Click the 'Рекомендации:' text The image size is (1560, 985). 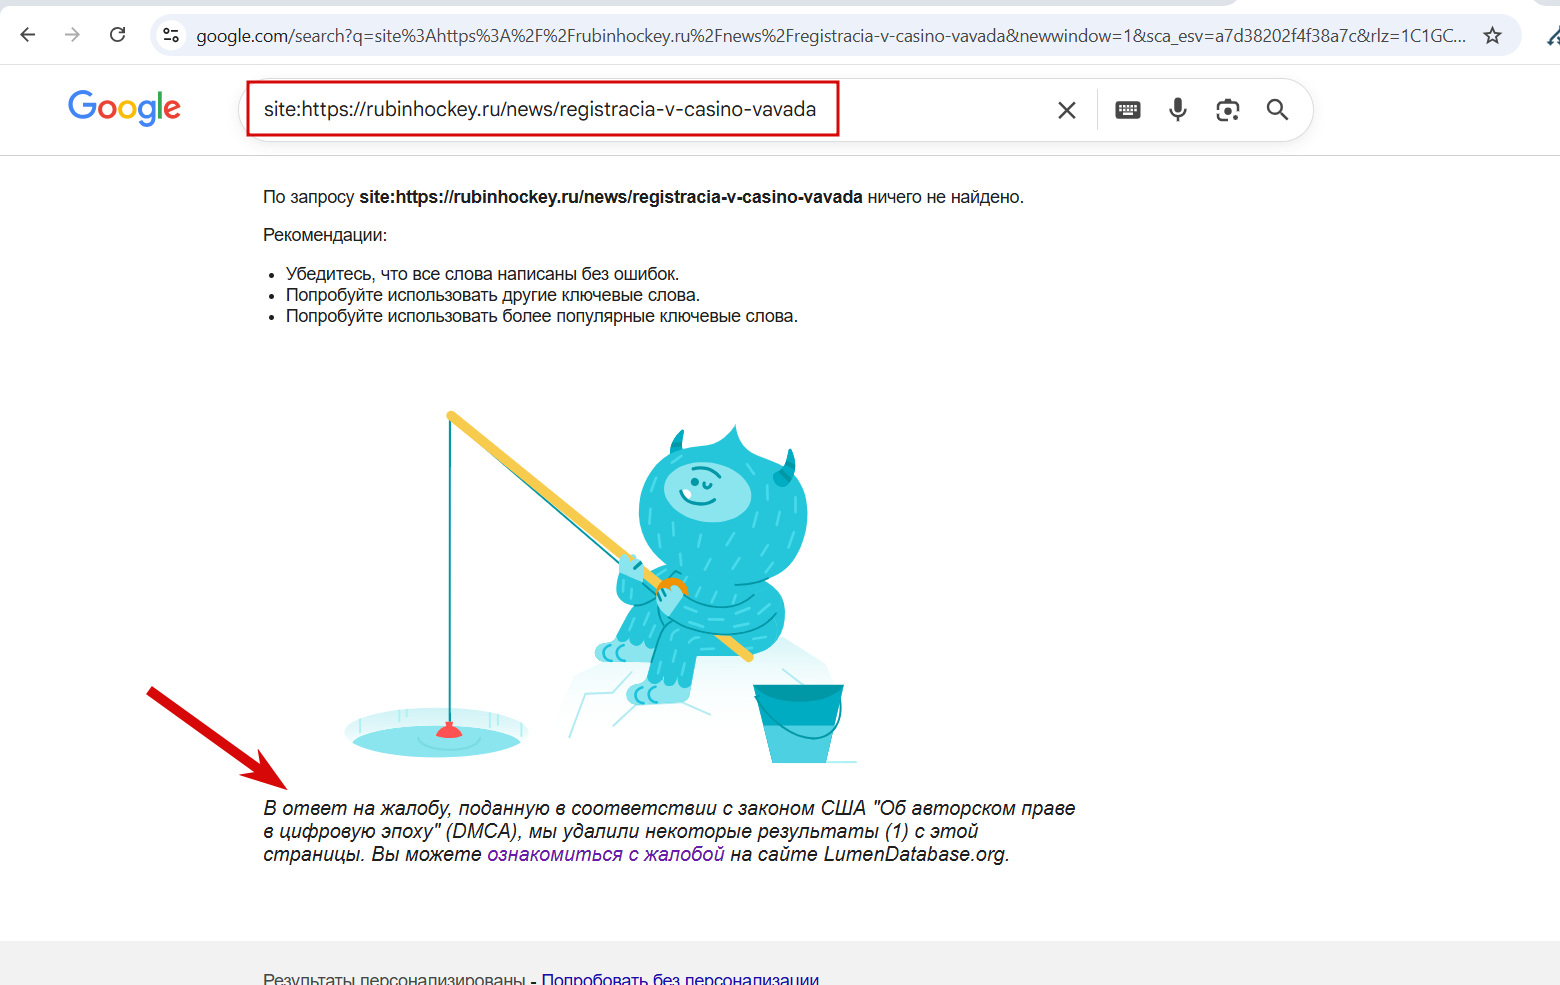pos(325,235)
